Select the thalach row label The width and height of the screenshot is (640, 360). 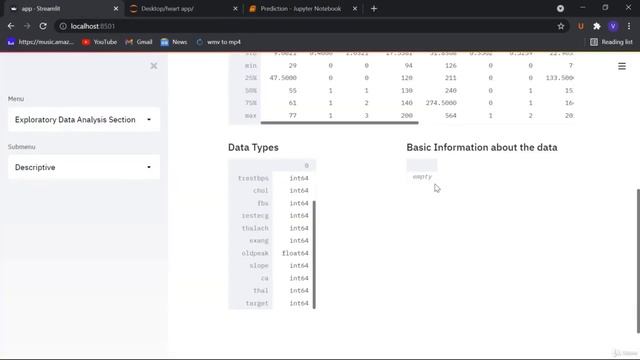point(255,228)
